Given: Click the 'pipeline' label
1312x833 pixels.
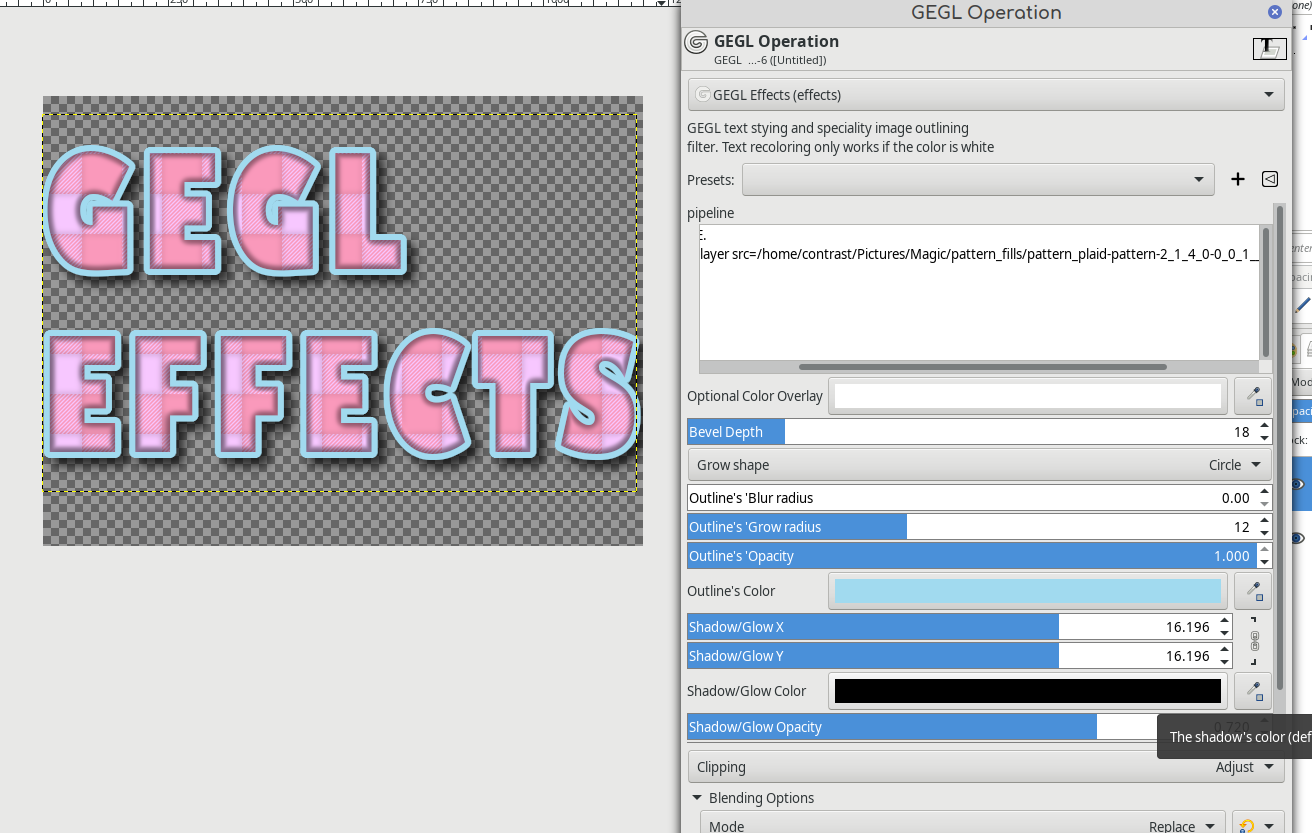Looking at the screenshot, I should point(711,213).
